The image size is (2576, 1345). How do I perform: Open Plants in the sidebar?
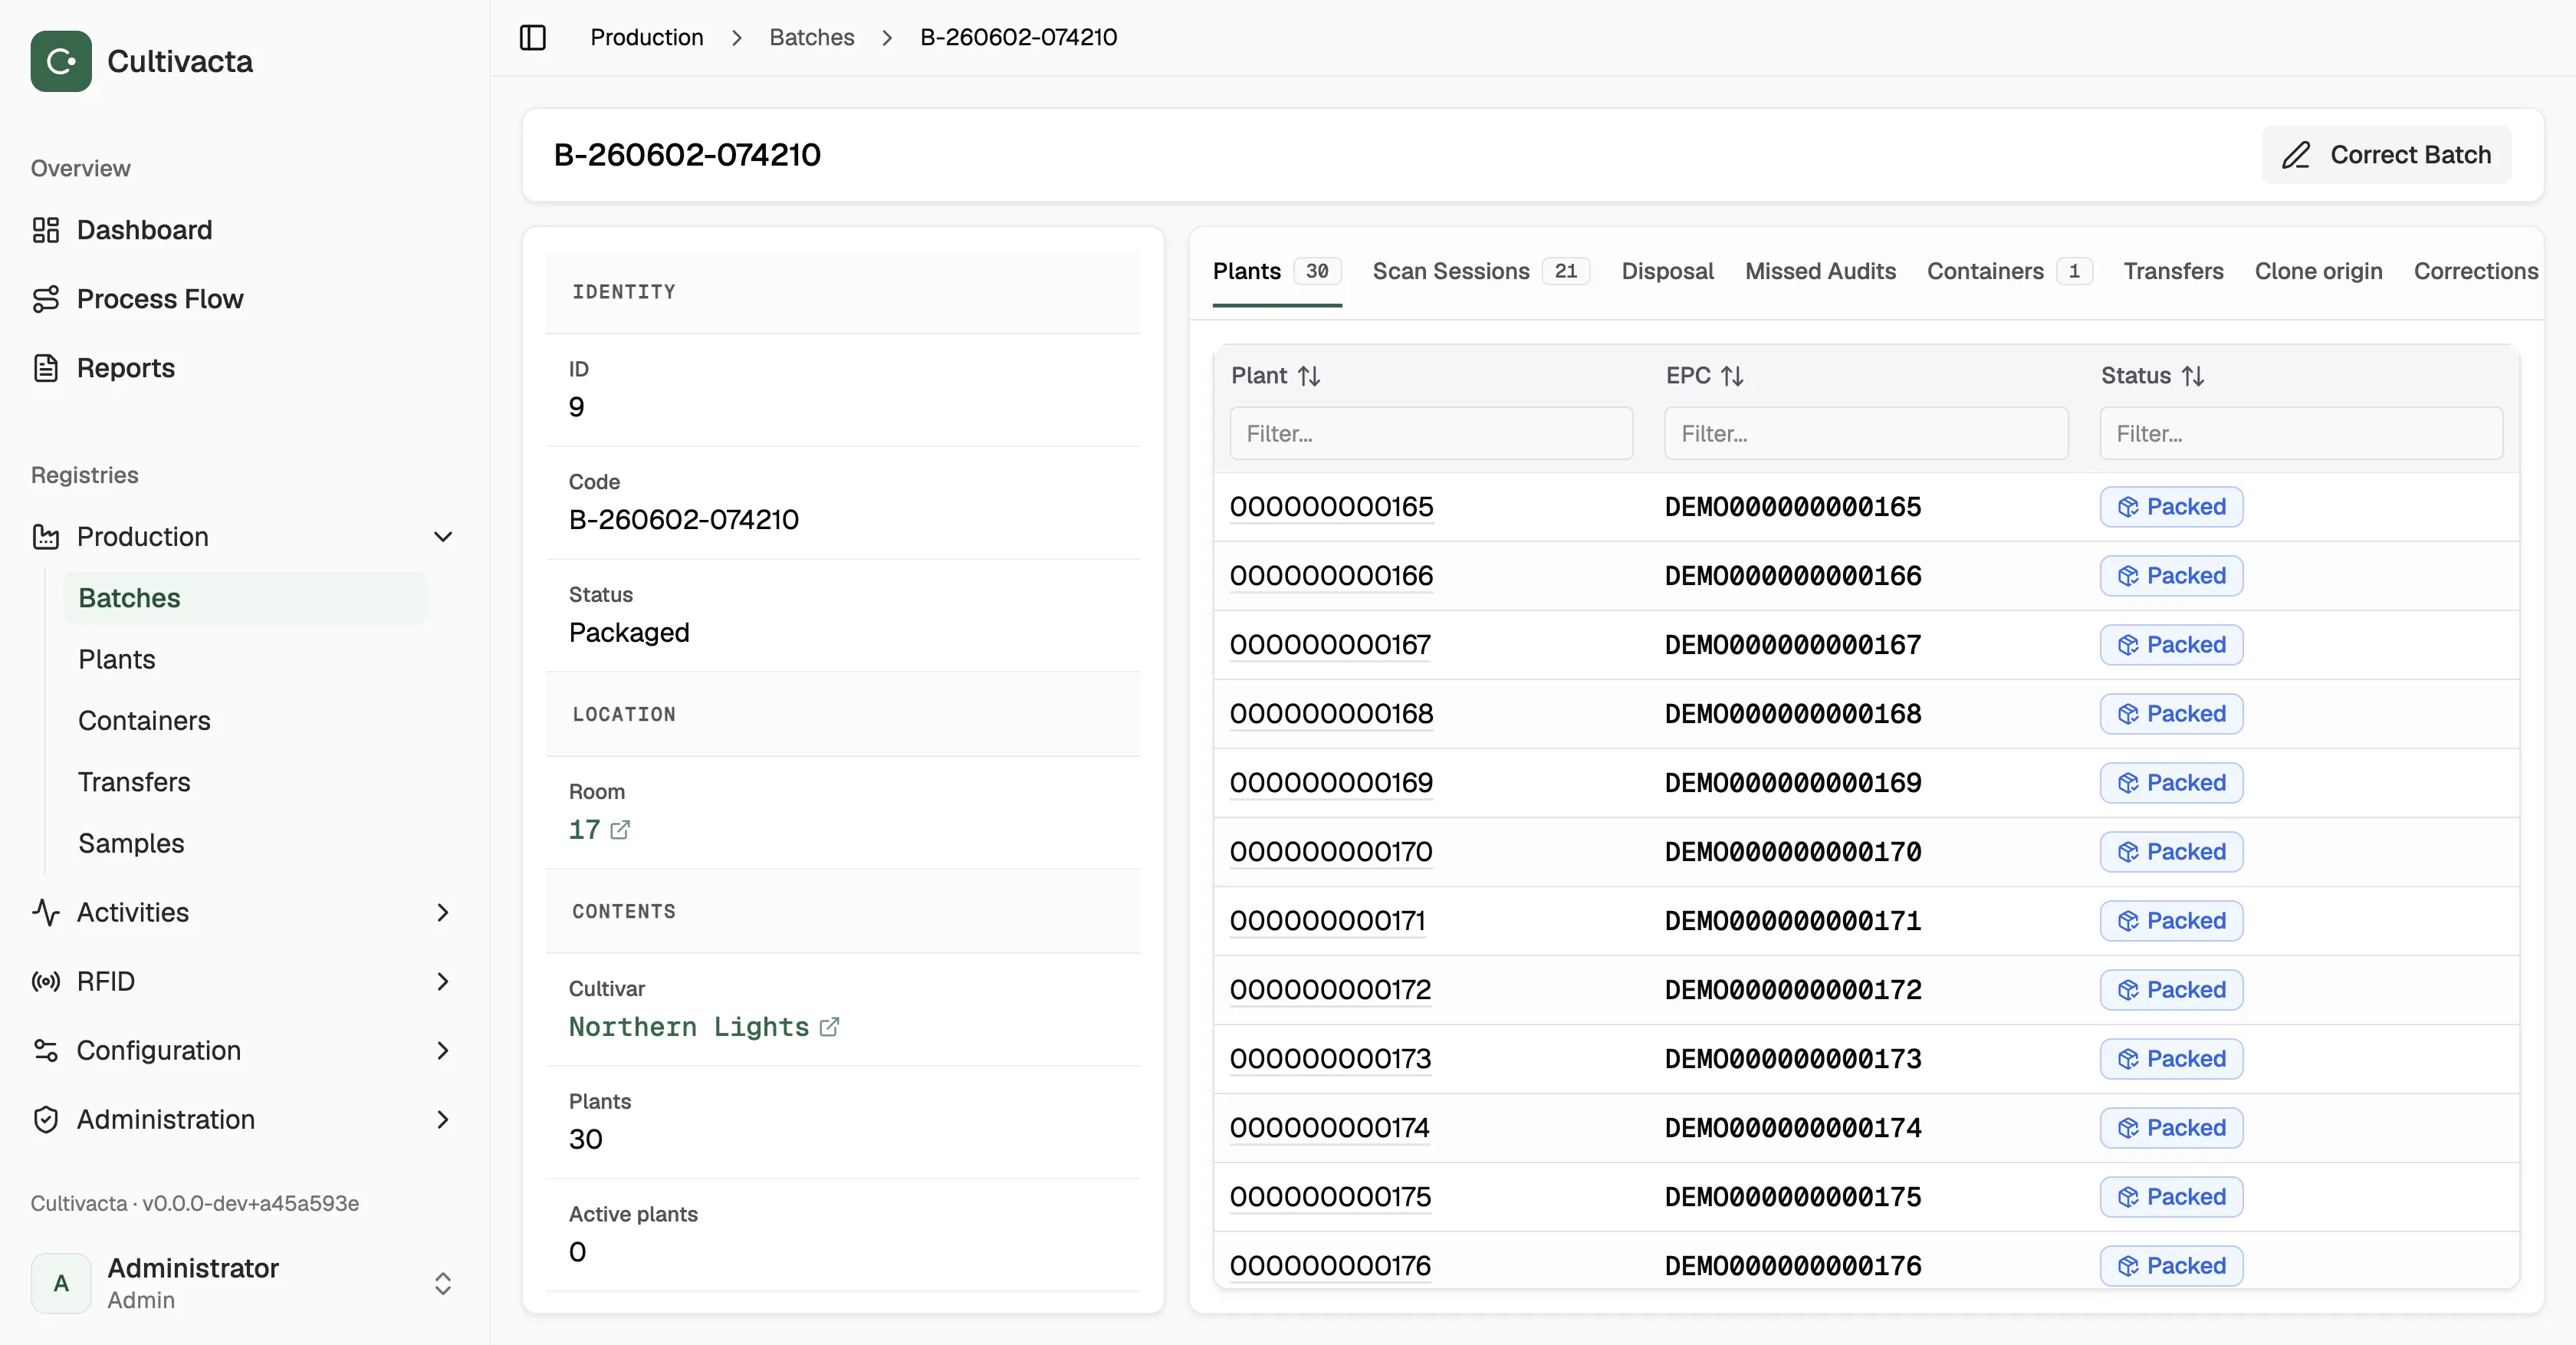117,660
